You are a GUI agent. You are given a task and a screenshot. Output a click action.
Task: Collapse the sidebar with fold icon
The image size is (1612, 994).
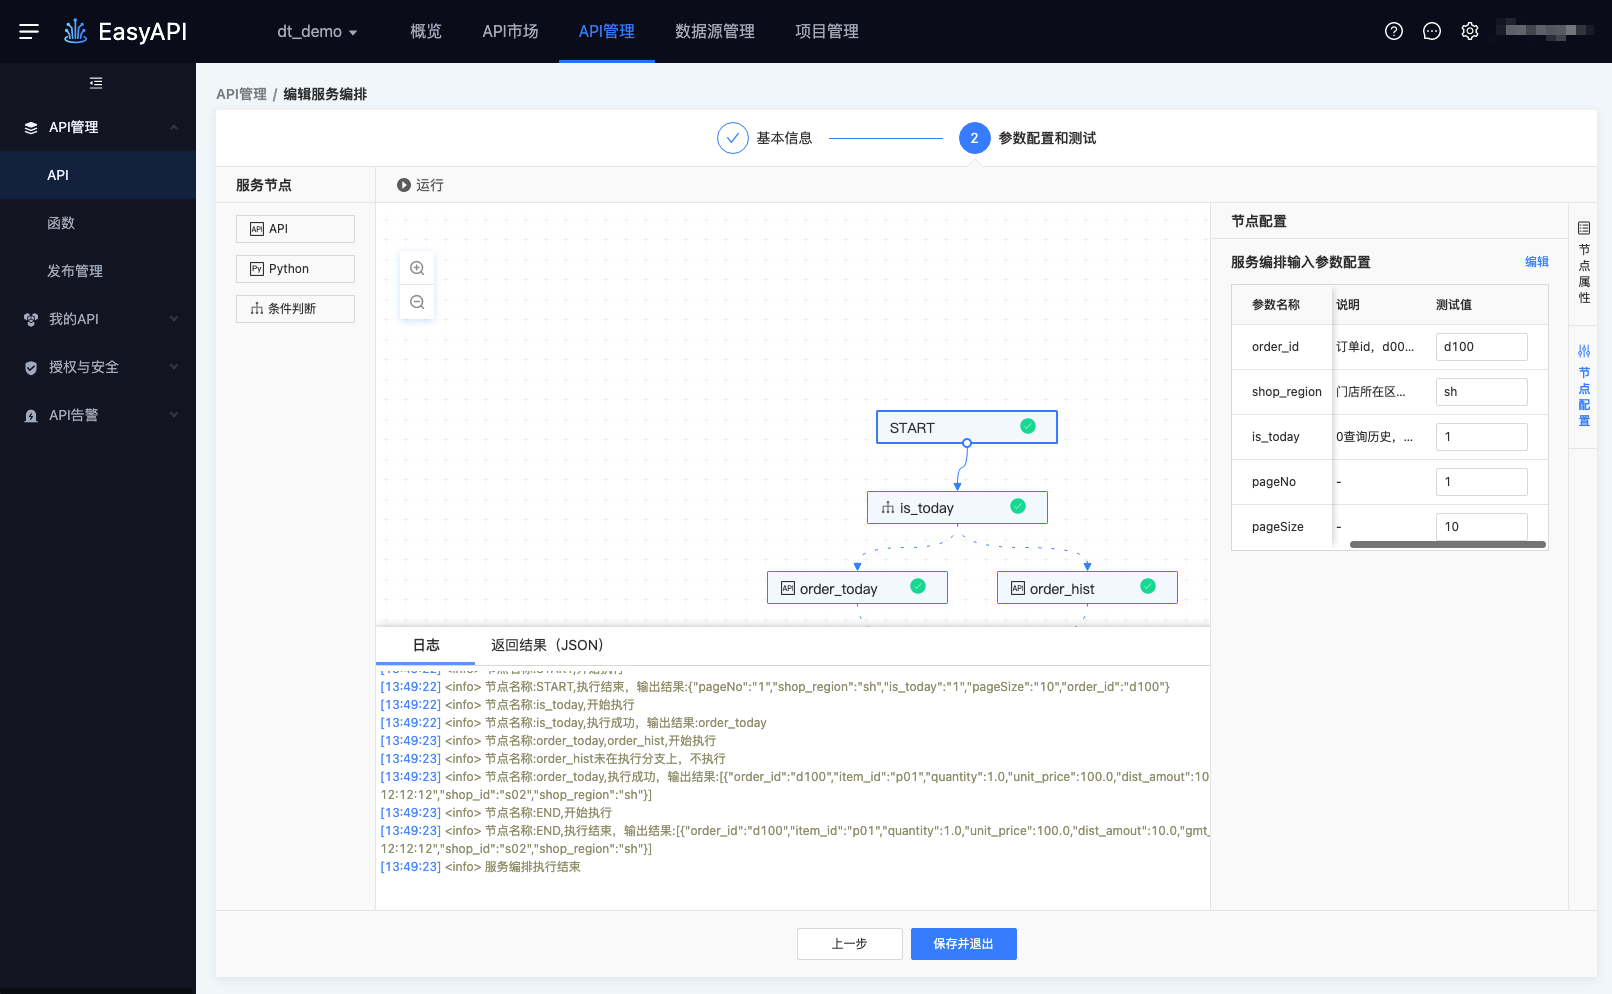96,83
